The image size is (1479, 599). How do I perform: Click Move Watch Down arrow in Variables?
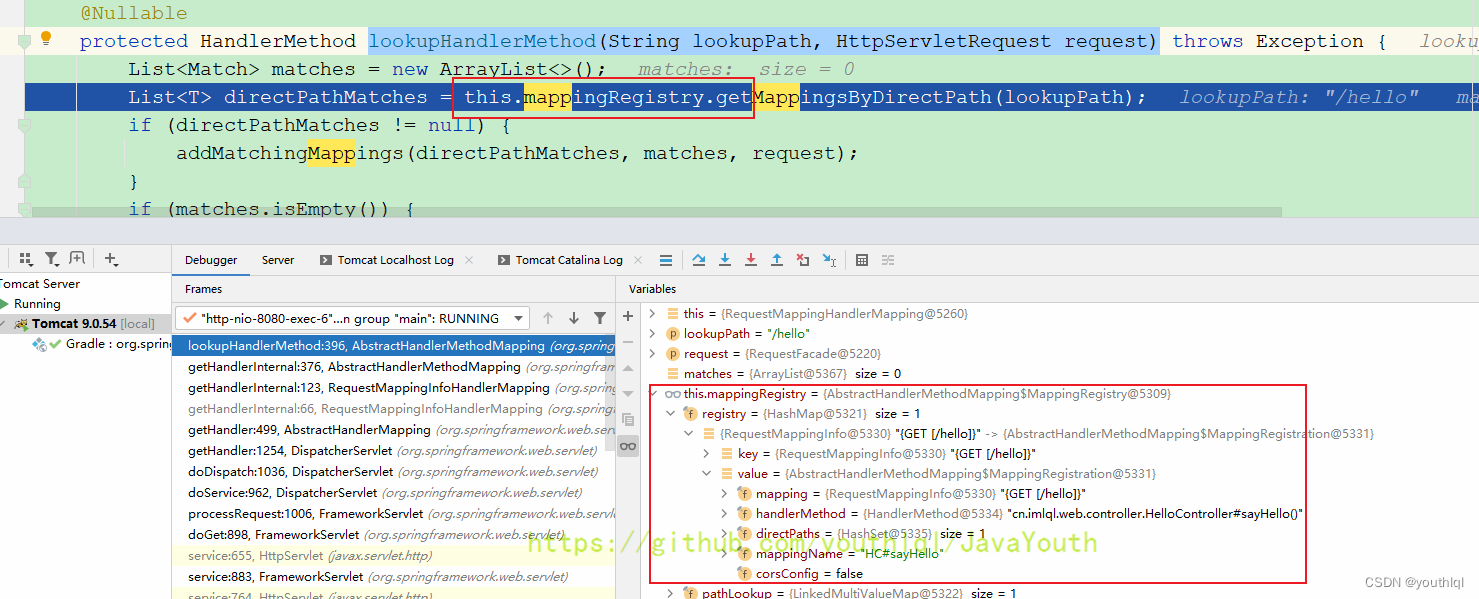[x=628, y=394]
